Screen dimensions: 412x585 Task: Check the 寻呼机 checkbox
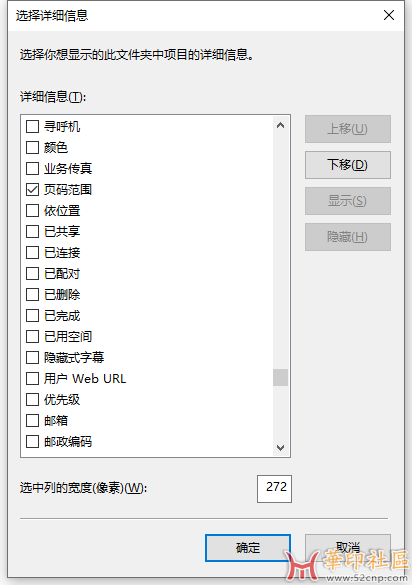coord(32,126)
